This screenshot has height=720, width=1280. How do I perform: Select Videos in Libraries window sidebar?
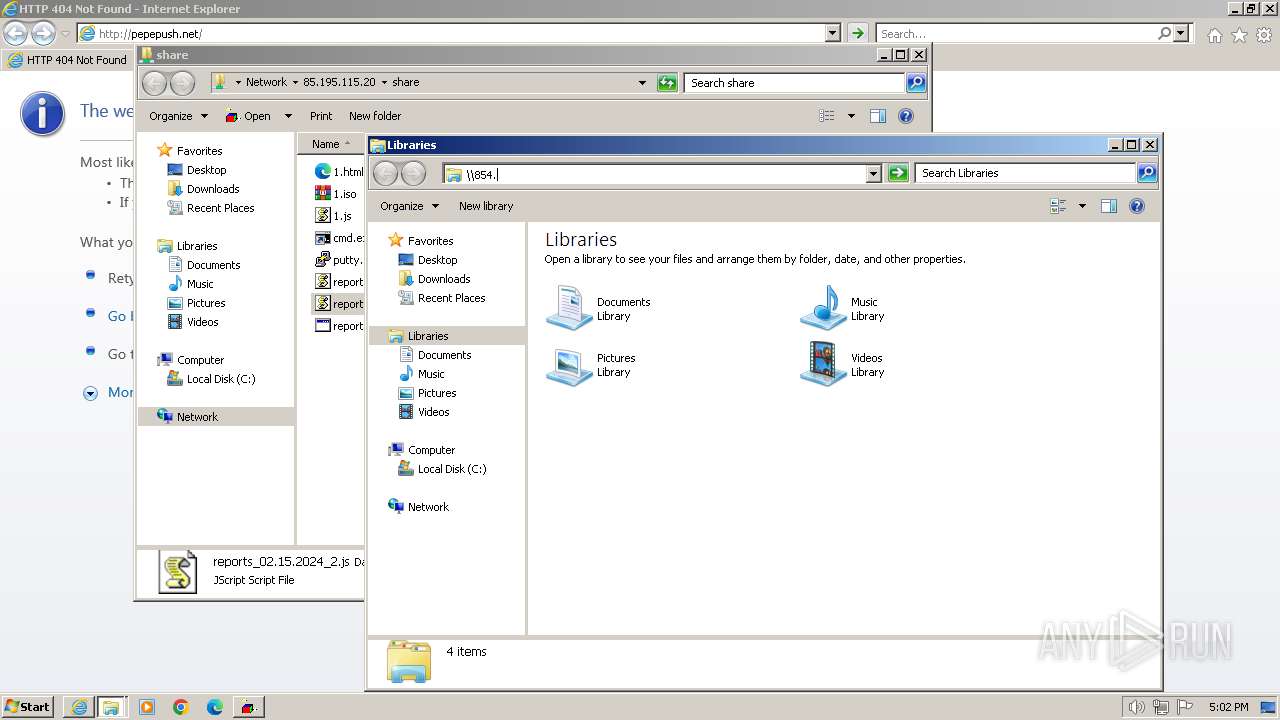424,412
